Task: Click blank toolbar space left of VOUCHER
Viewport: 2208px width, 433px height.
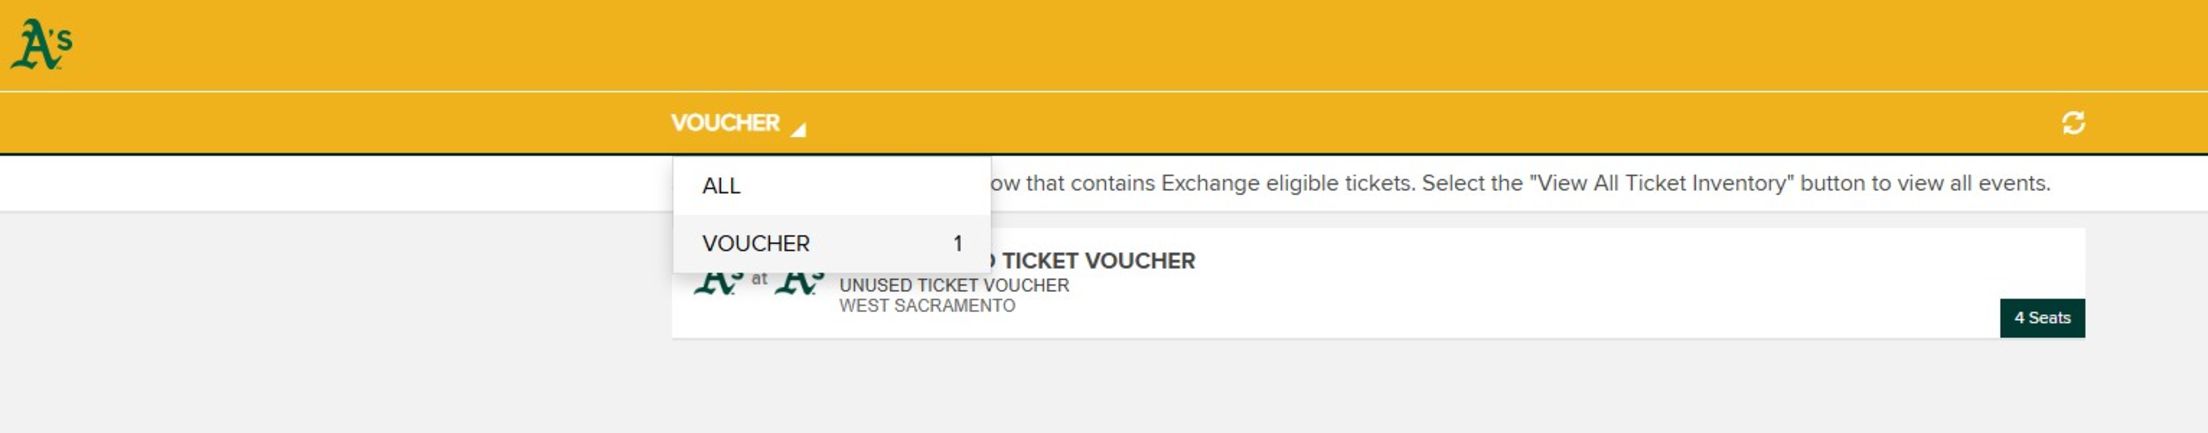Action: tap(330, 123)
